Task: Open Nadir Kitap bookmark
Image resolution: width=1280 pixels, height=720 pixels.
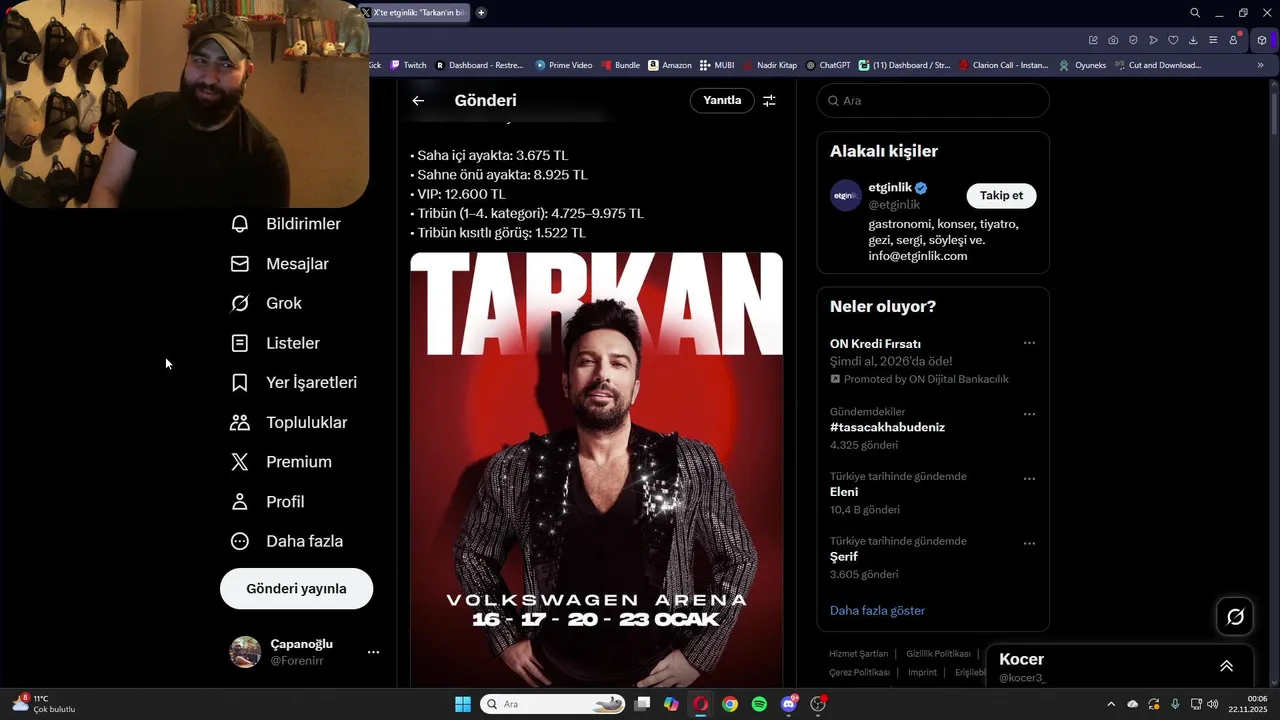Action: click(x=770, y=65)
